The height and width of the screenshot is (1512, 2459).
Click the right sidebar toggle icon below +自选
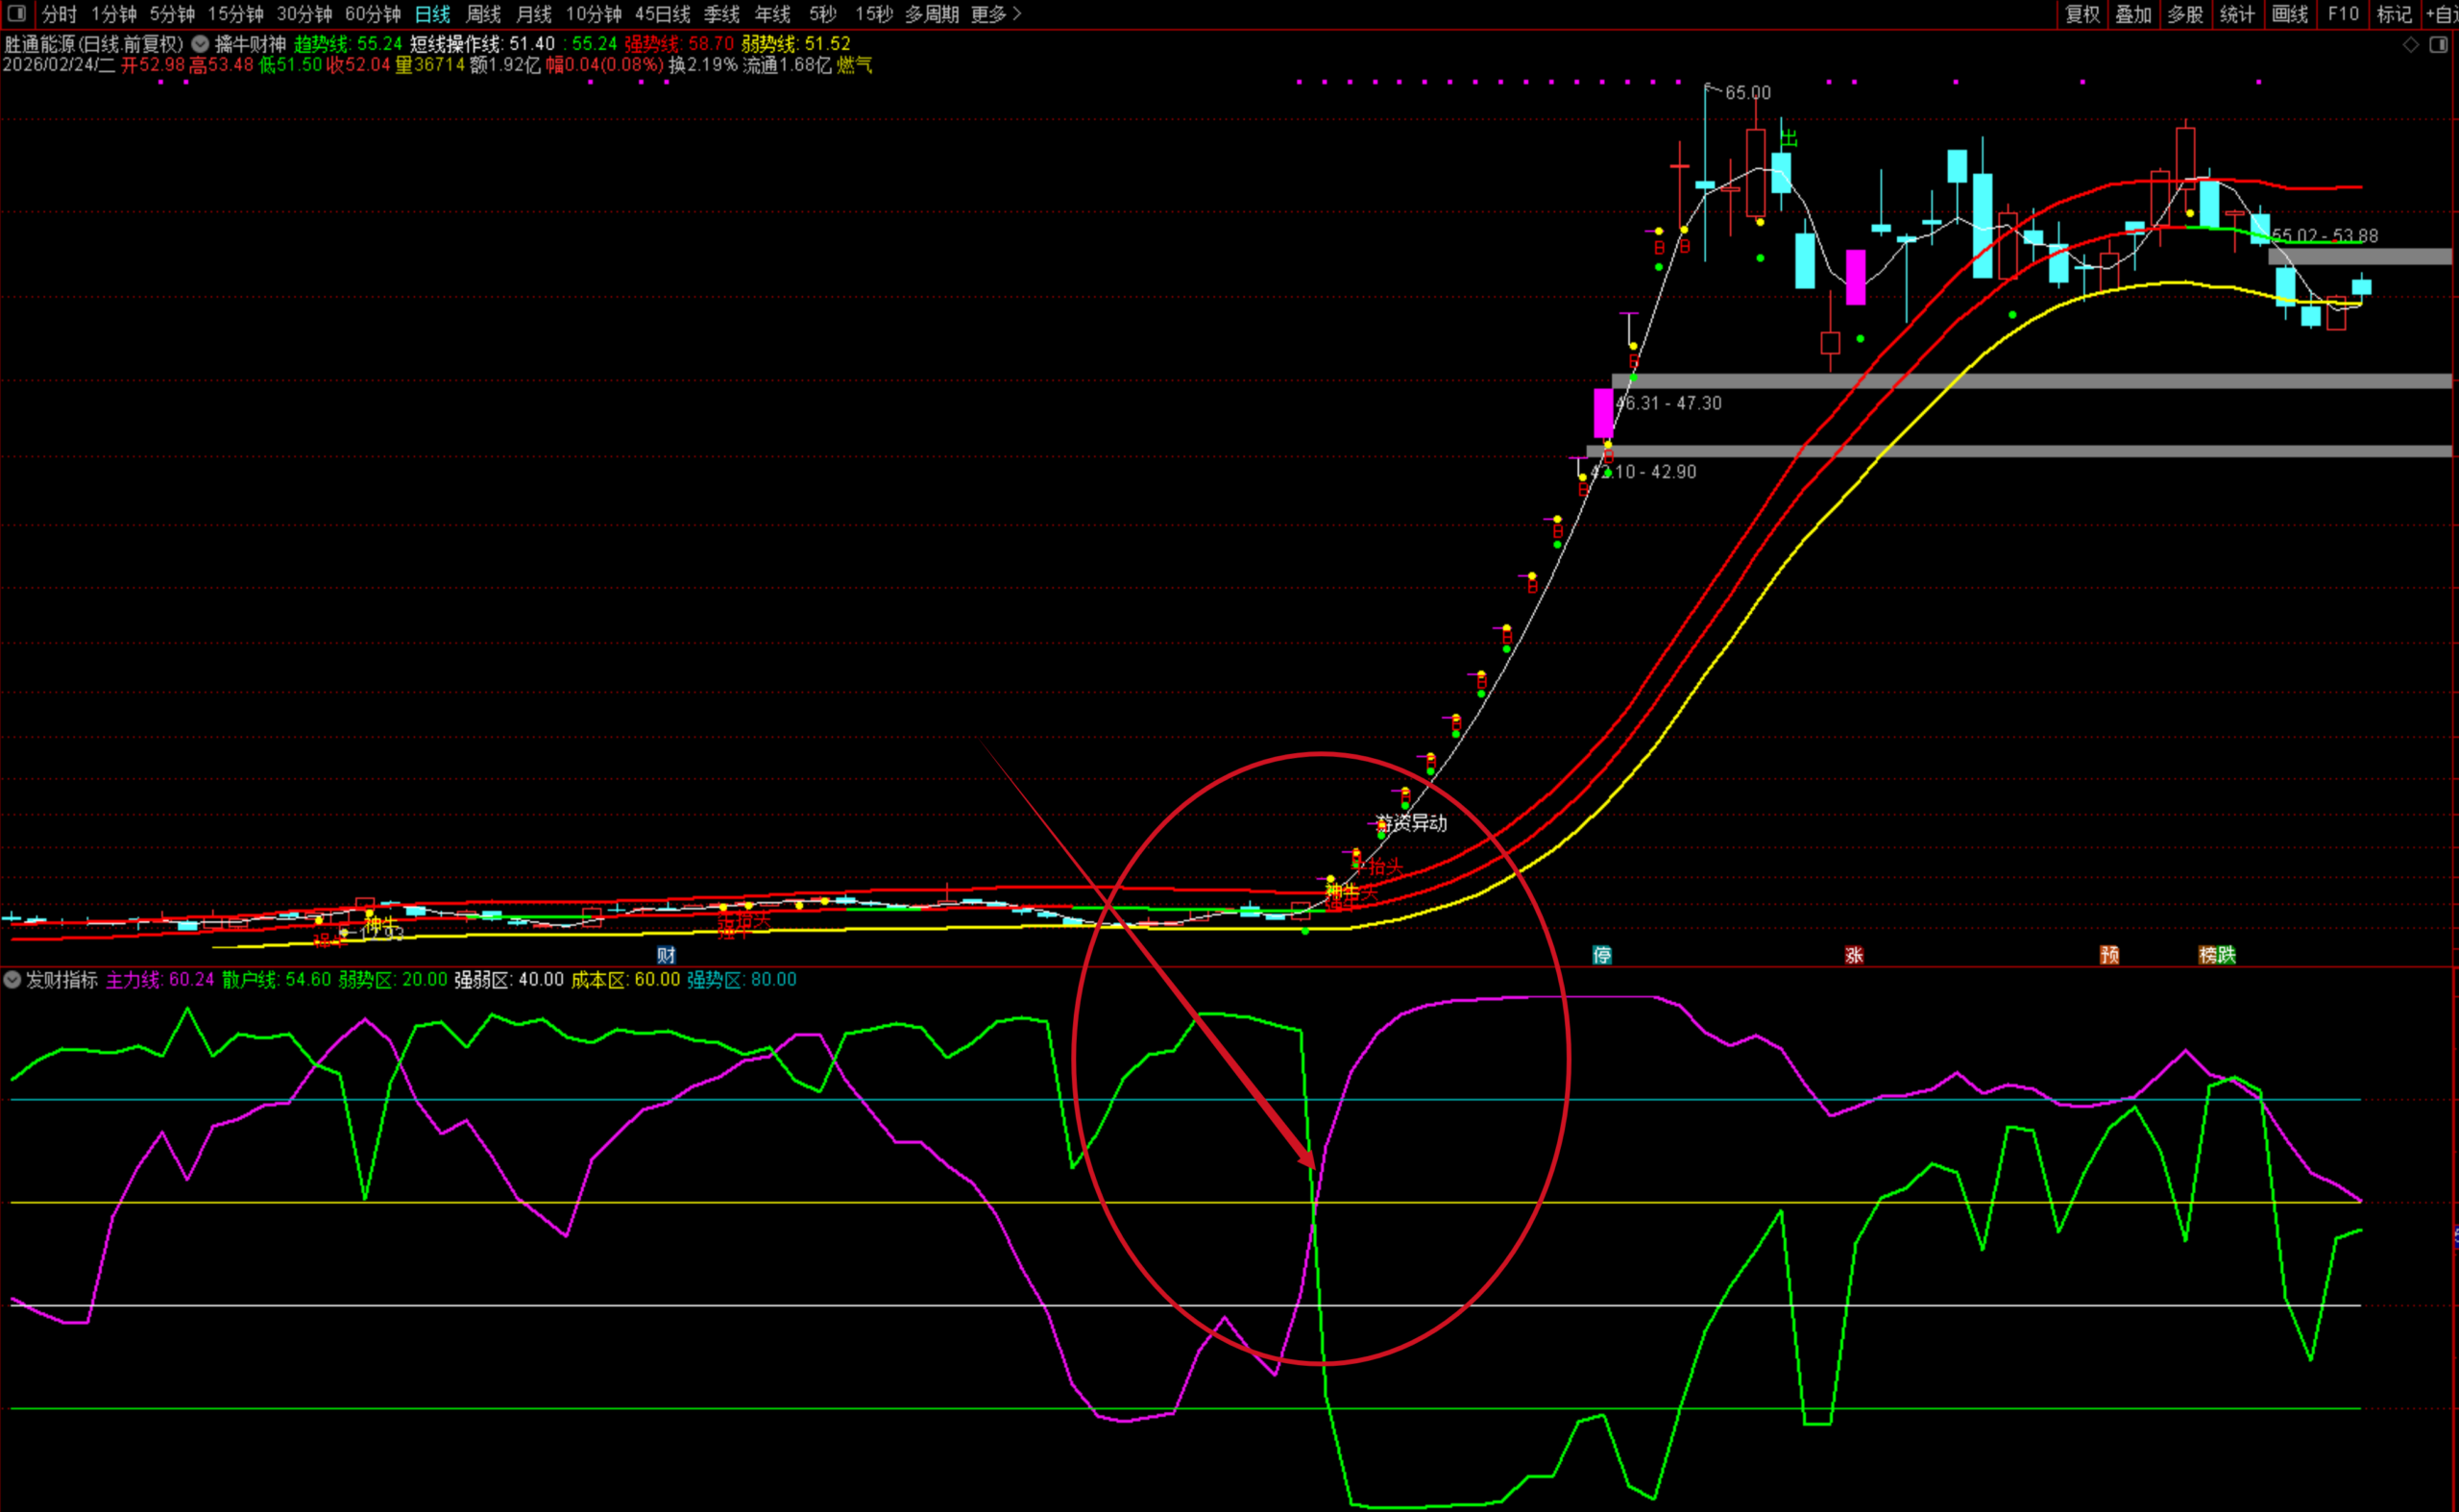click(x=2438, y=45)
